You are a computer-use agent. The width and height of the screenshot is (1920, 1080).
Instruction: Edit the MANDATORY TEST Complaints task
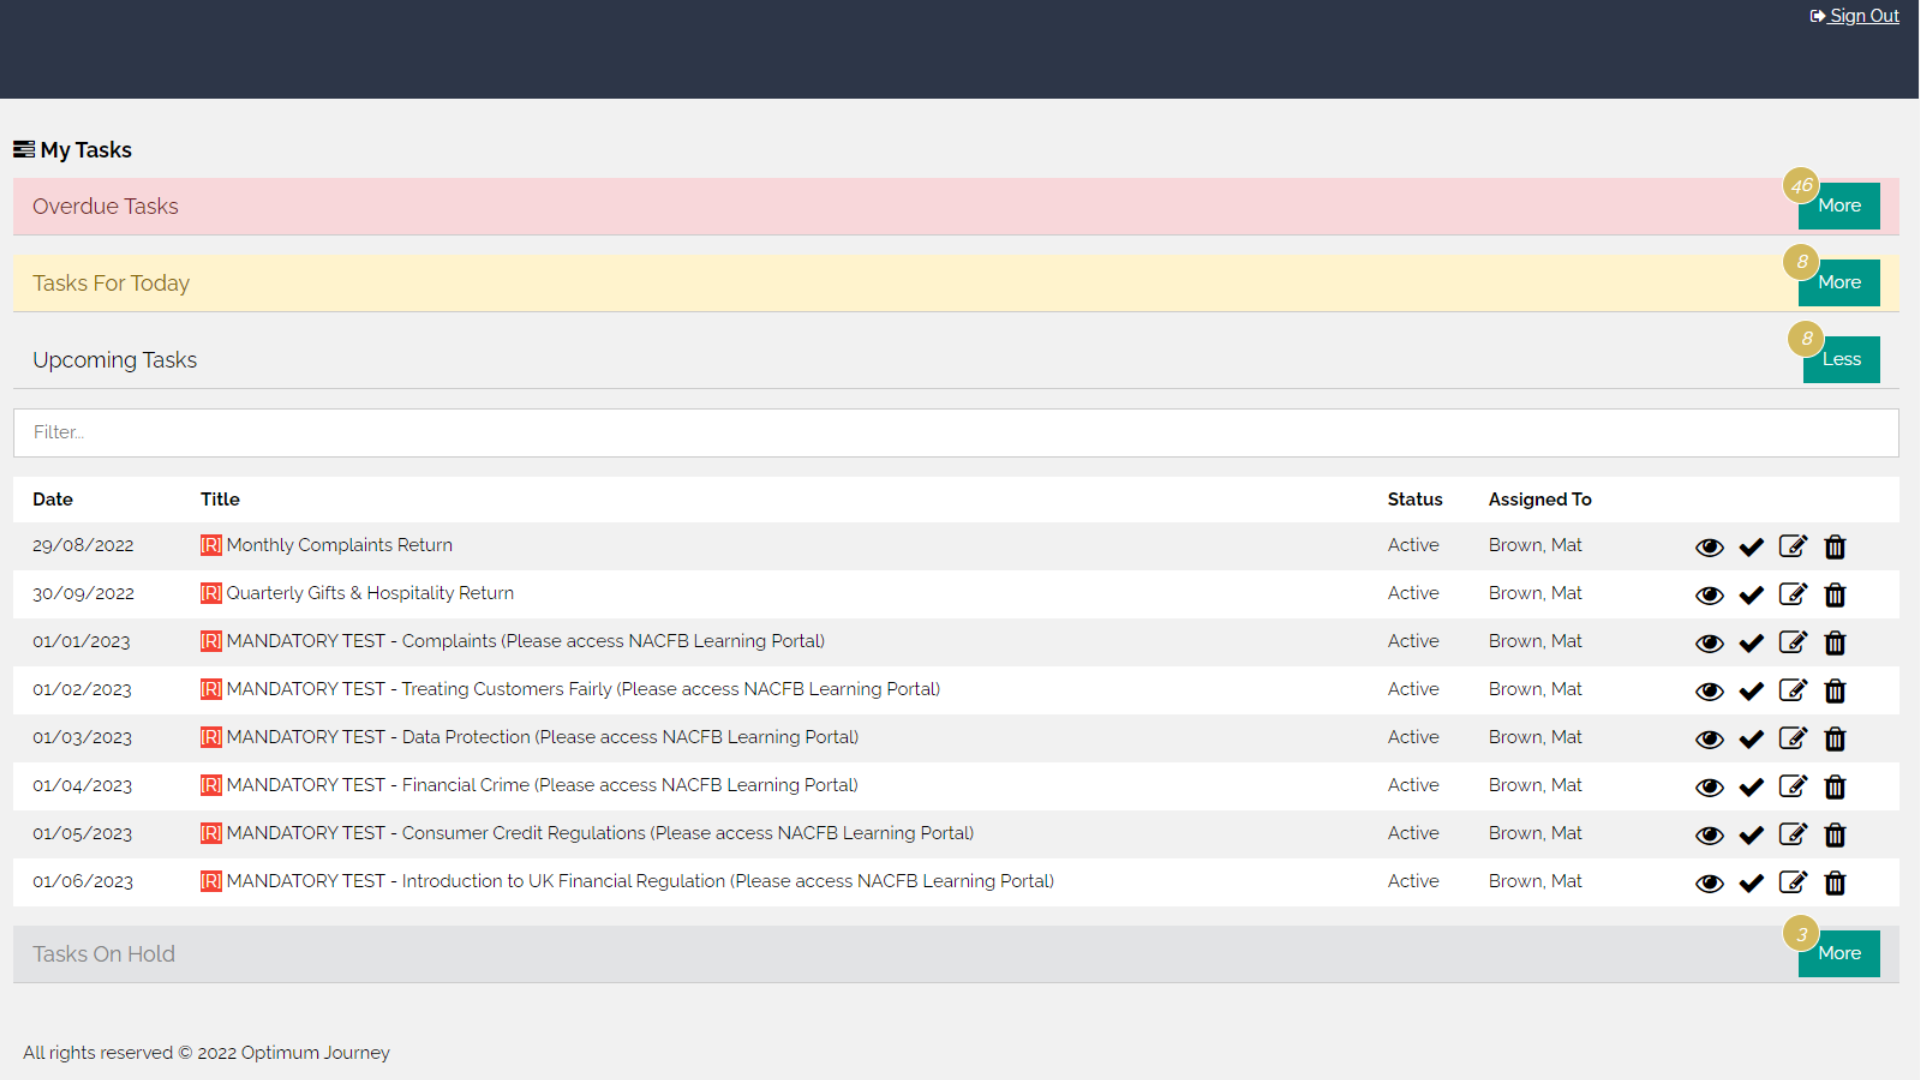pos(1792,643)
